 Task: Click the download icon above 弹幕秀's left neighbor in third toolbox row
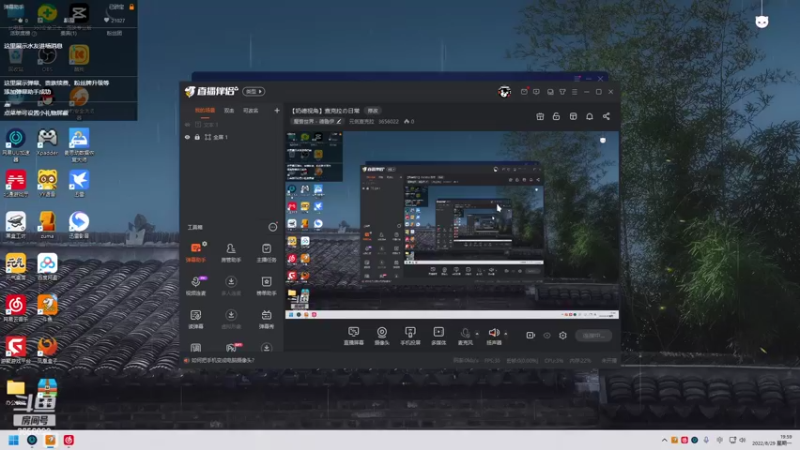click(231, 315)
